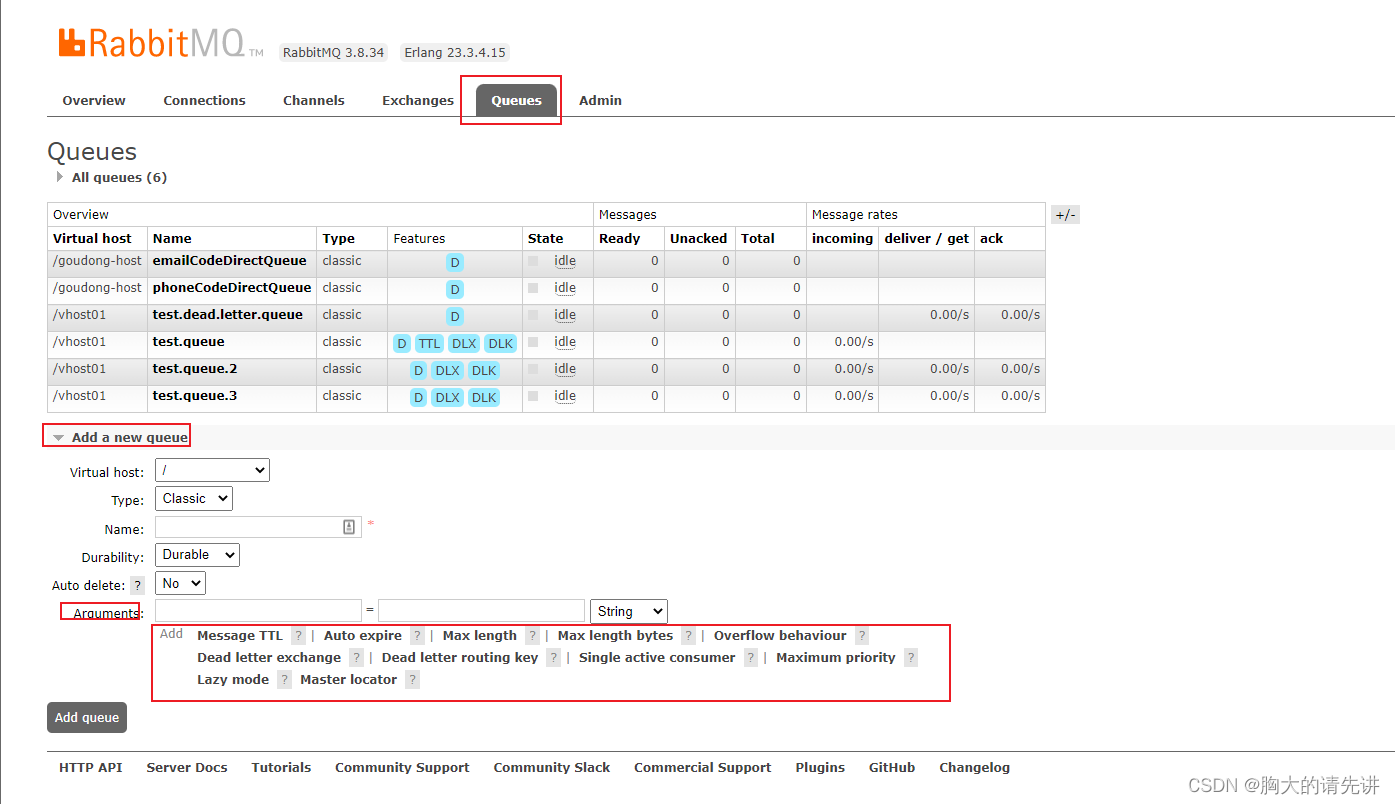The height and width of the screenshot is (804, 1395).
Task: Add the Message TTL argument
Action: 240,636
